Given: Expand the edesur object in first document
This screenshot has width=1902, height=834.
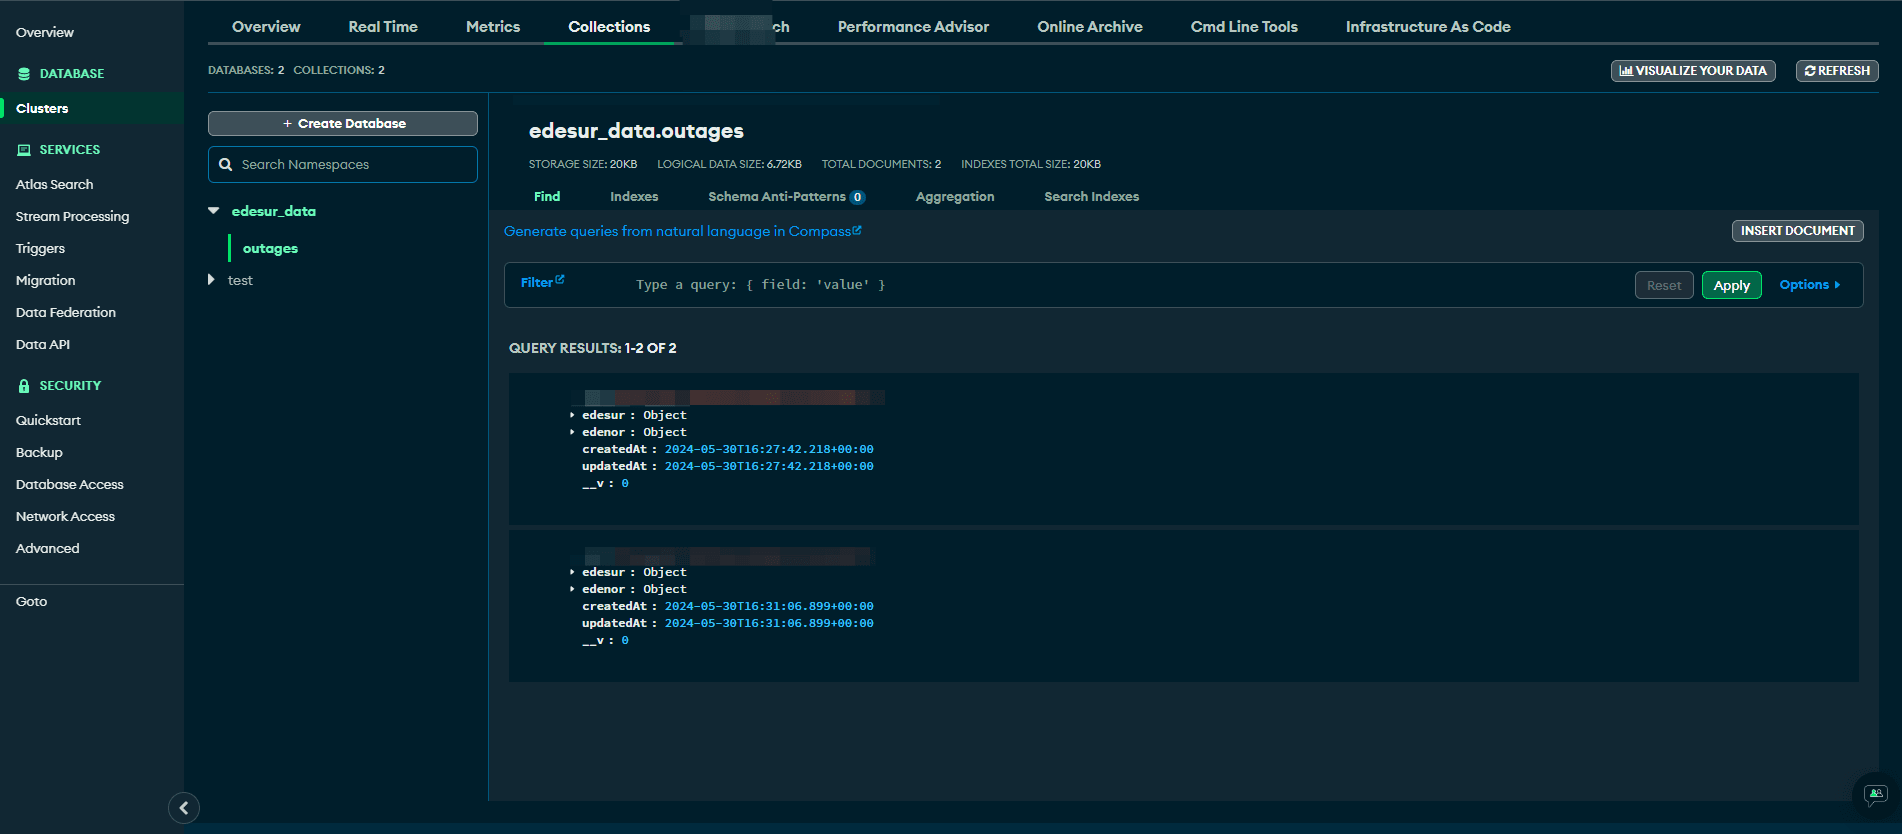Looking at the screenshot, I should (572, 415).
